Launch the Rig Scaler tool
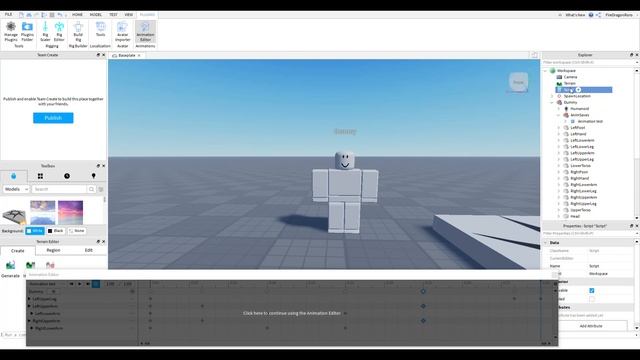 (45, 31)
